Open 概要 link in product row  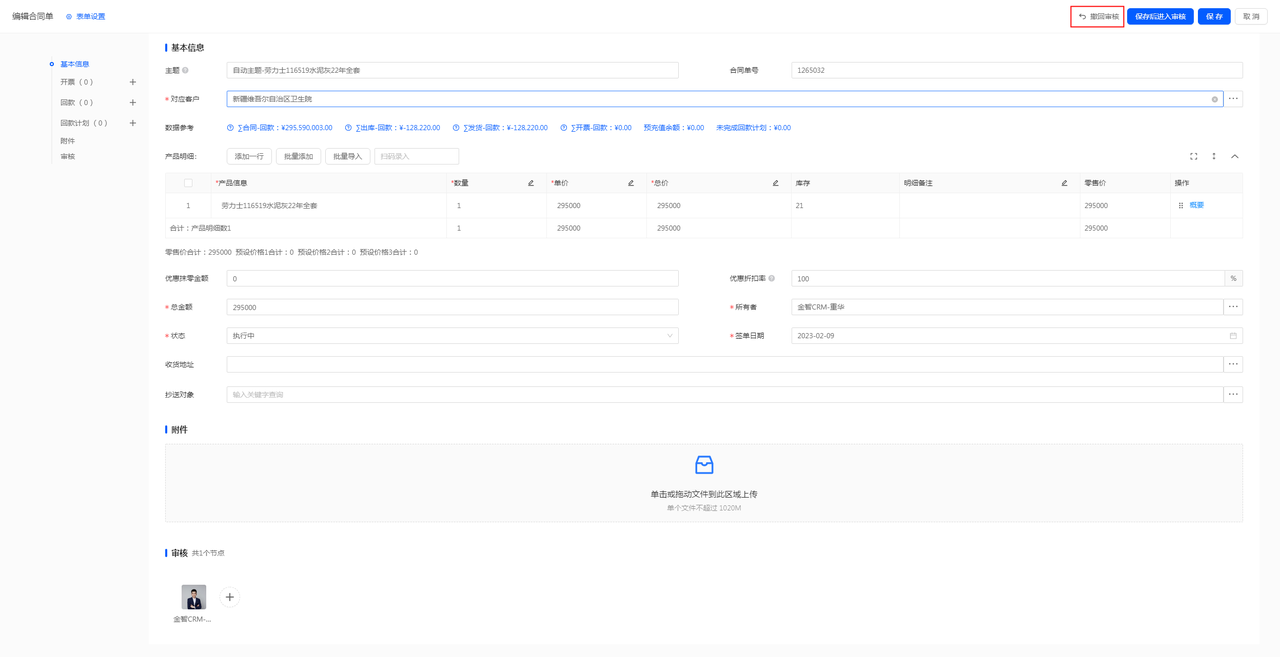pos(1197,205)
